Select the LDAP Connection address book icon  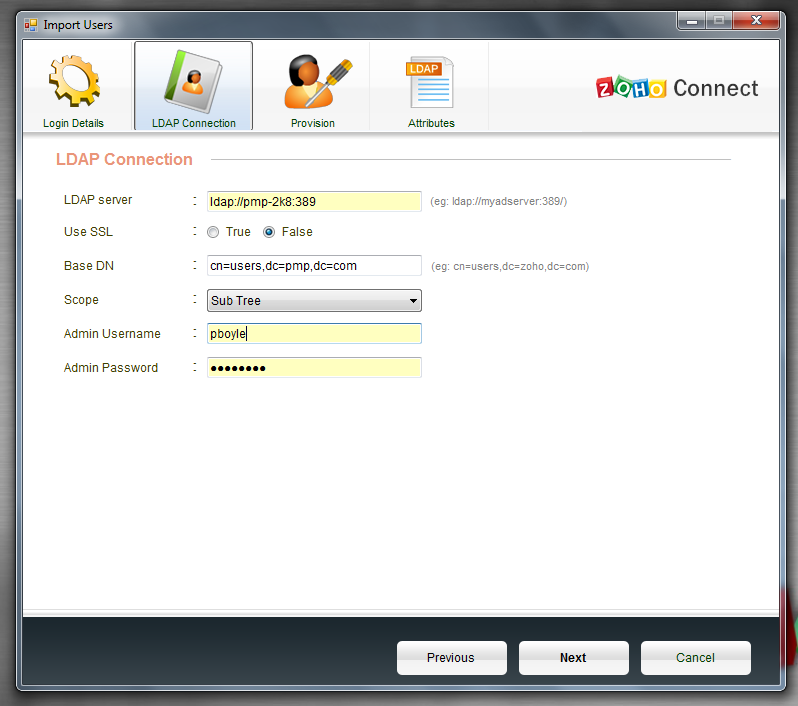[x=193, y=81]
